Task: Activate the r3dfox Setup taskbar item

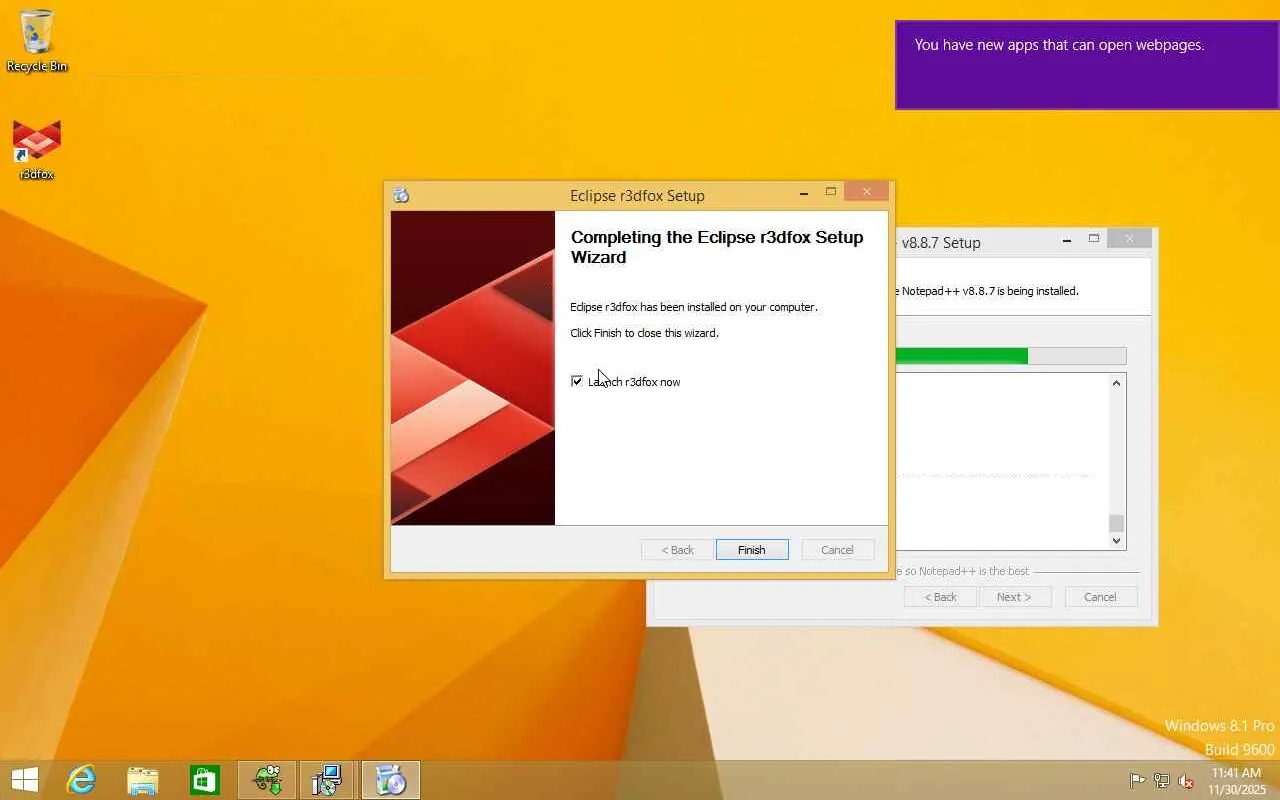Action: [390, 780]
